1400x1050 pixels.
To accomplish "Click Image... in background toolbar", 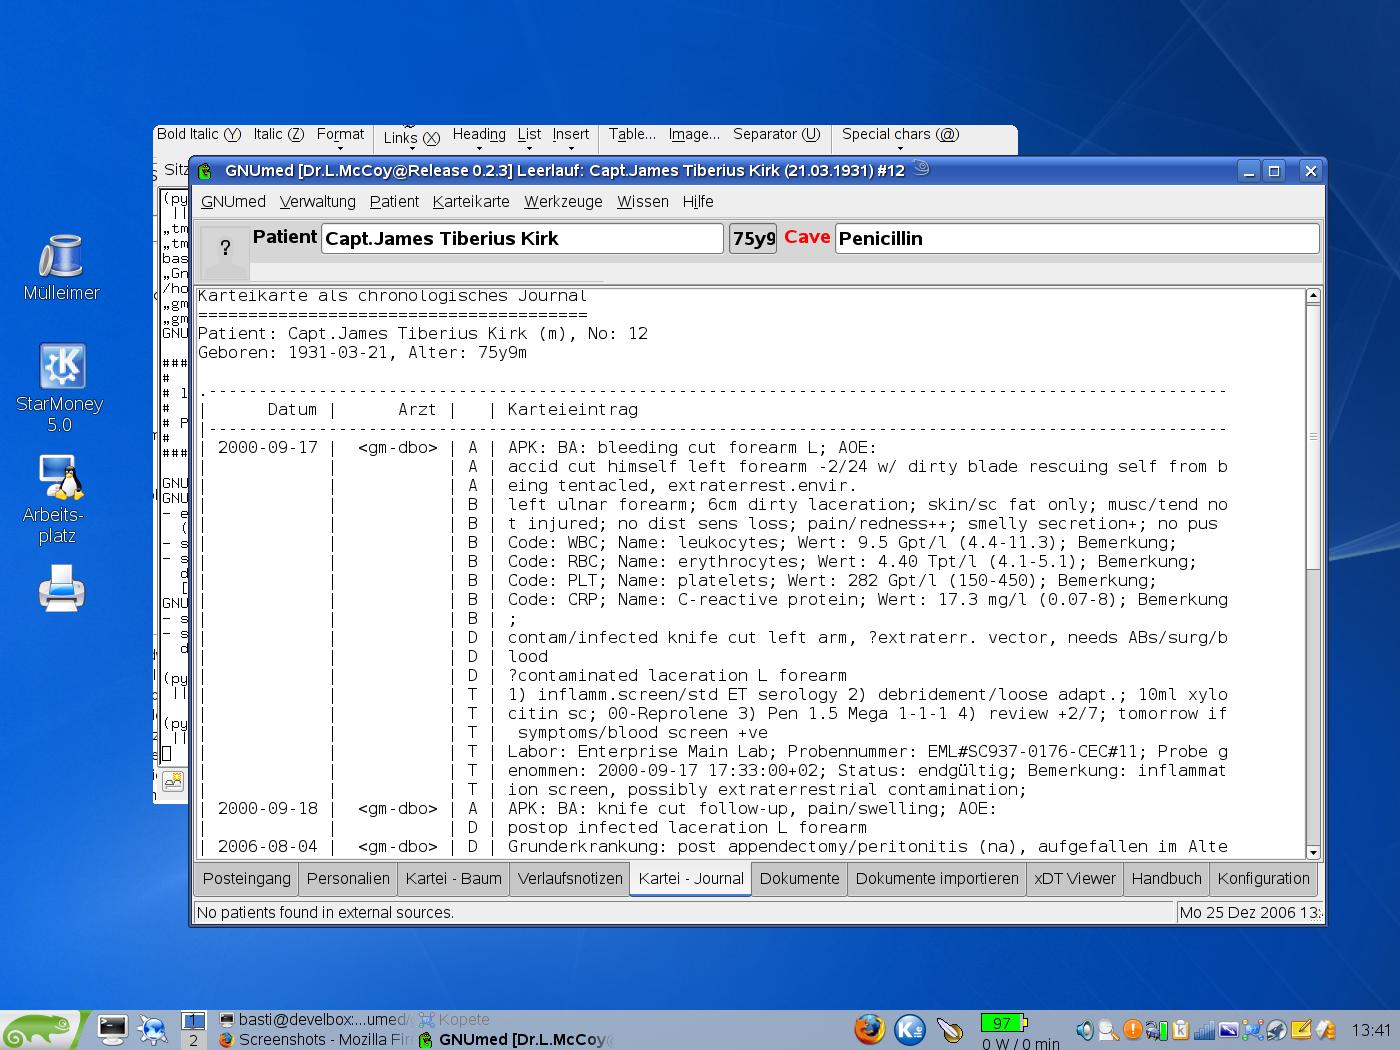I will click(x=694, y=134).
